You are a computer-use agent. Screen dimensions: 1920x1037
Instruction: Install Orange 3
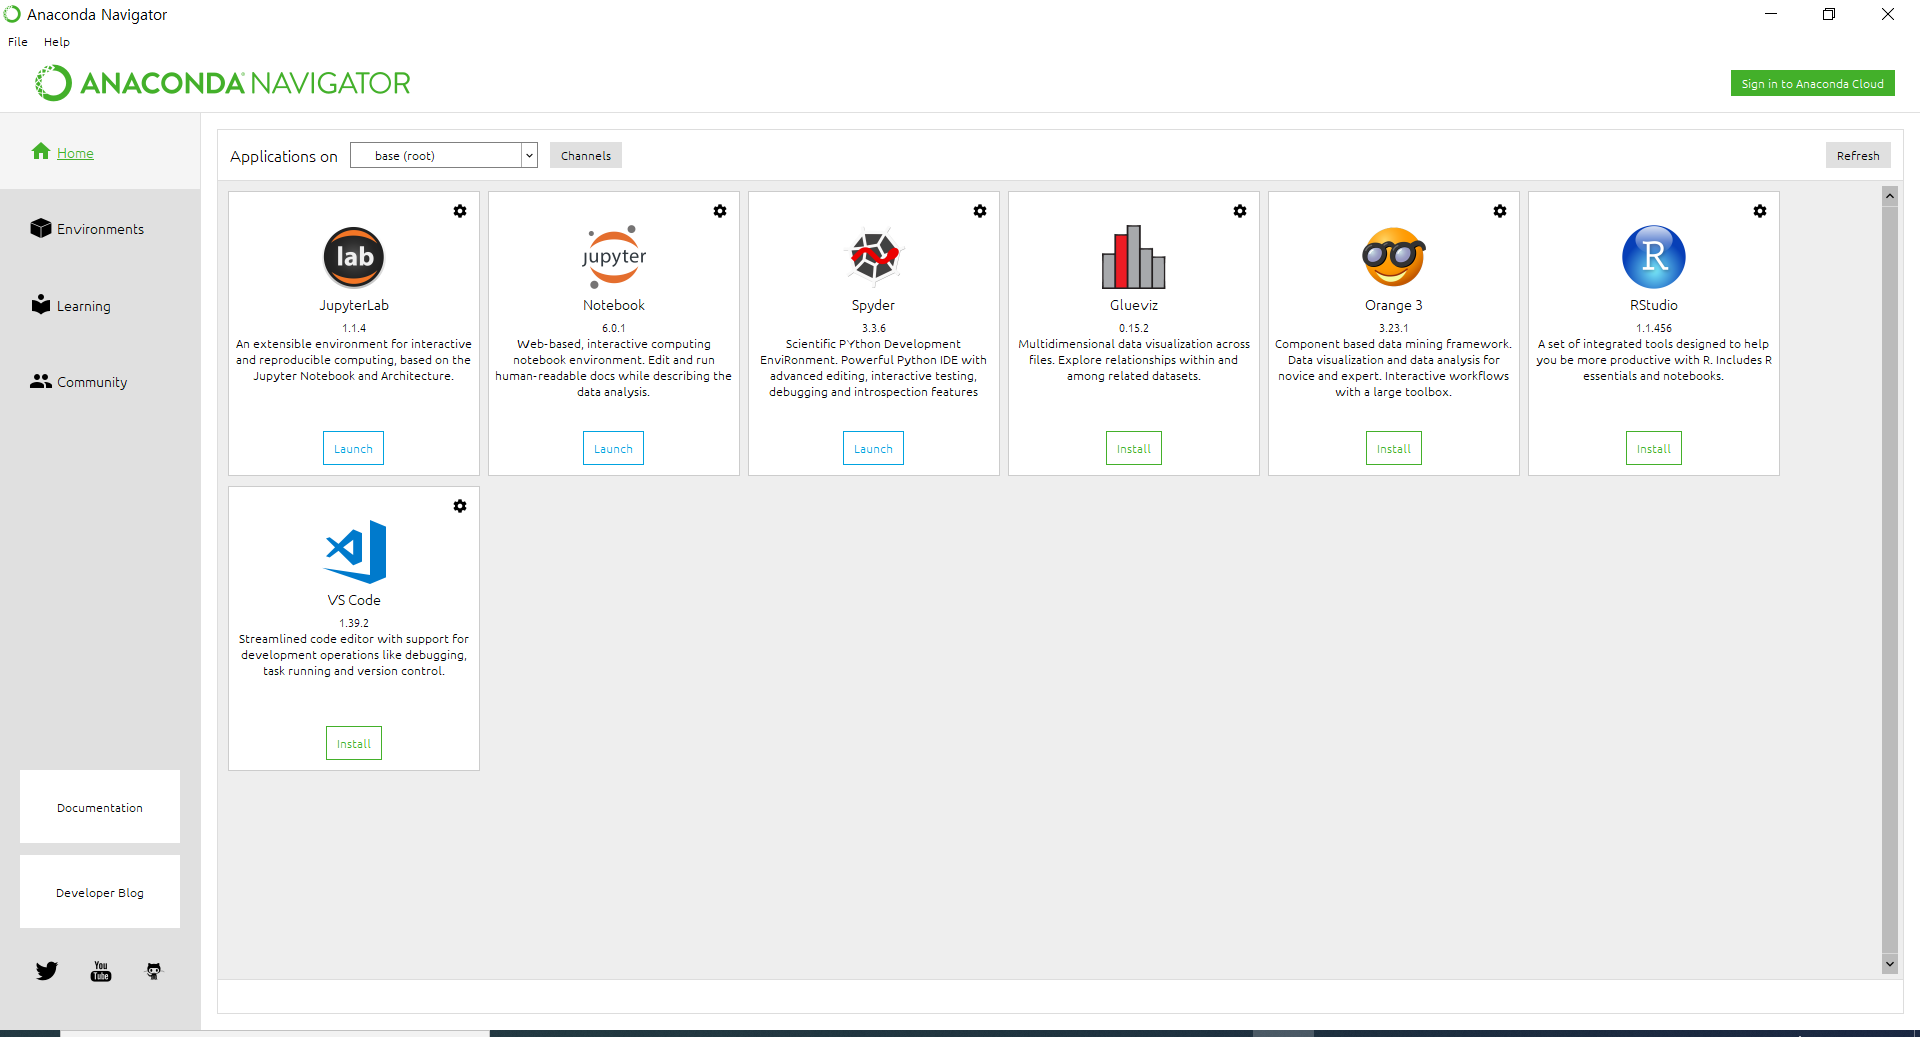(x=1394, y=449)
